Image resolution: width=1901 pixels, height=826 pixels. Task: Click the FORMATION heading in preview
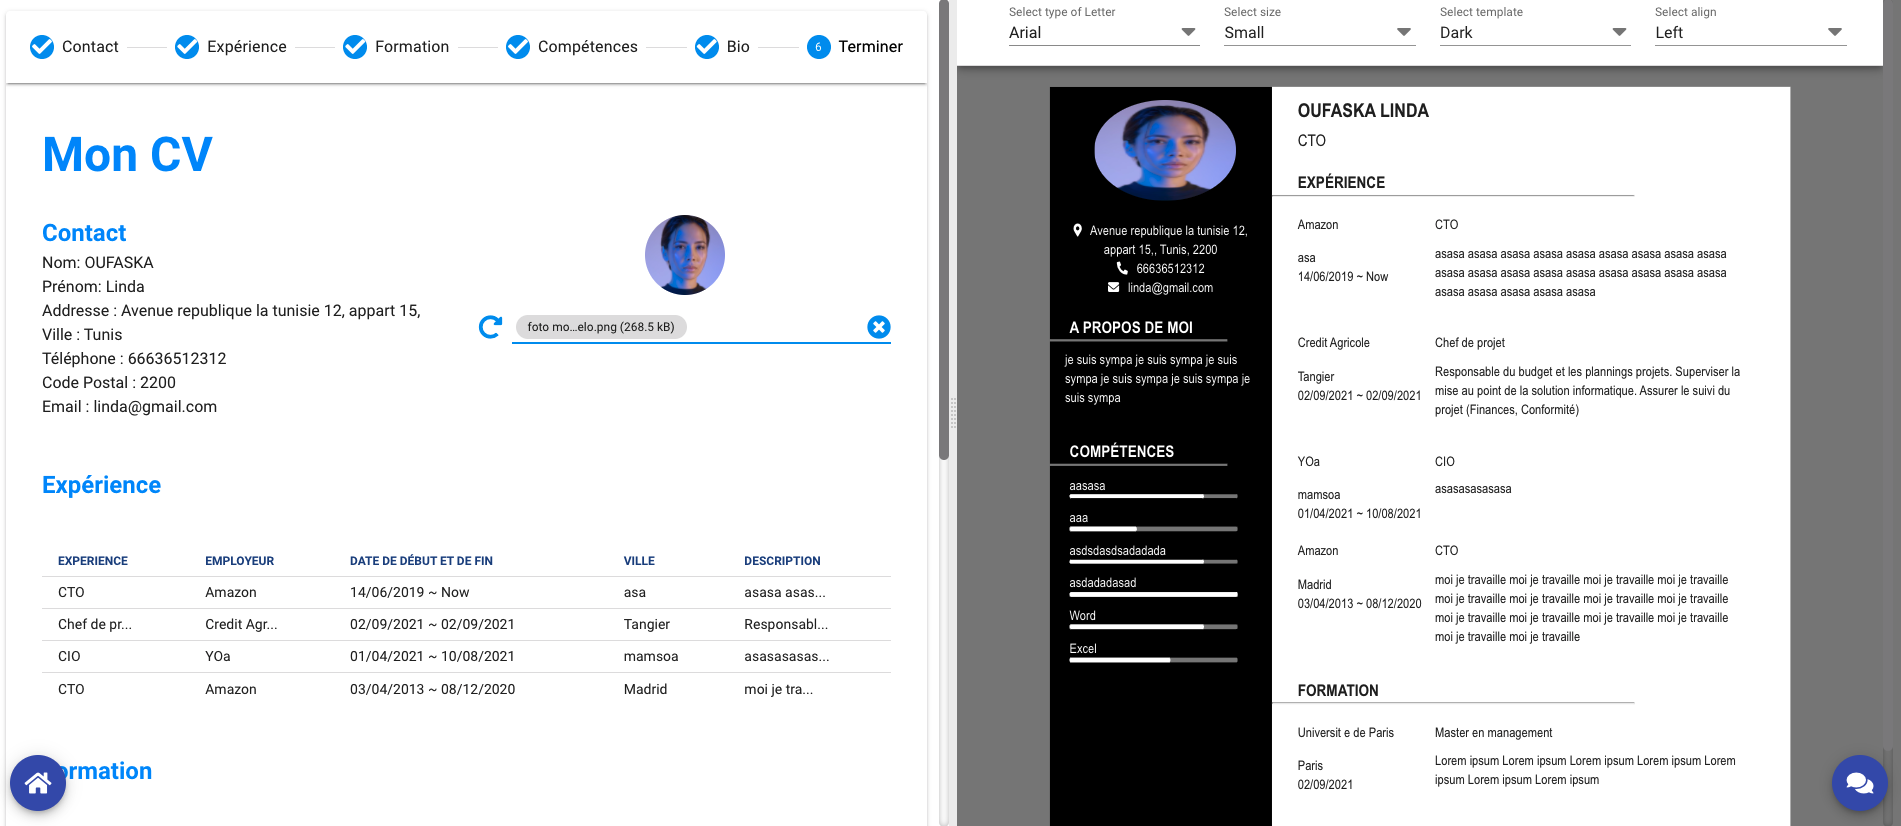coord(1338,690)
